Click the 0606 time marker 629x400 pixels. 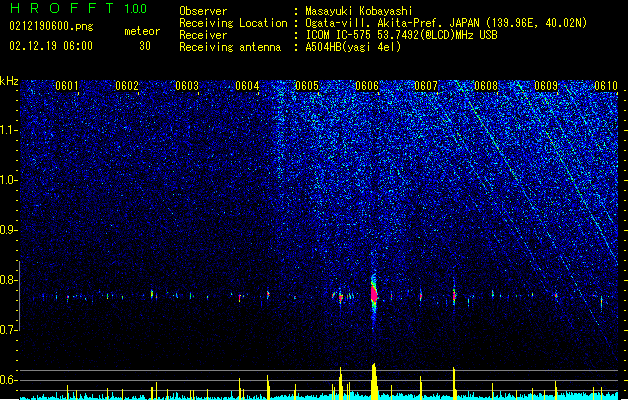pos(367,86)
